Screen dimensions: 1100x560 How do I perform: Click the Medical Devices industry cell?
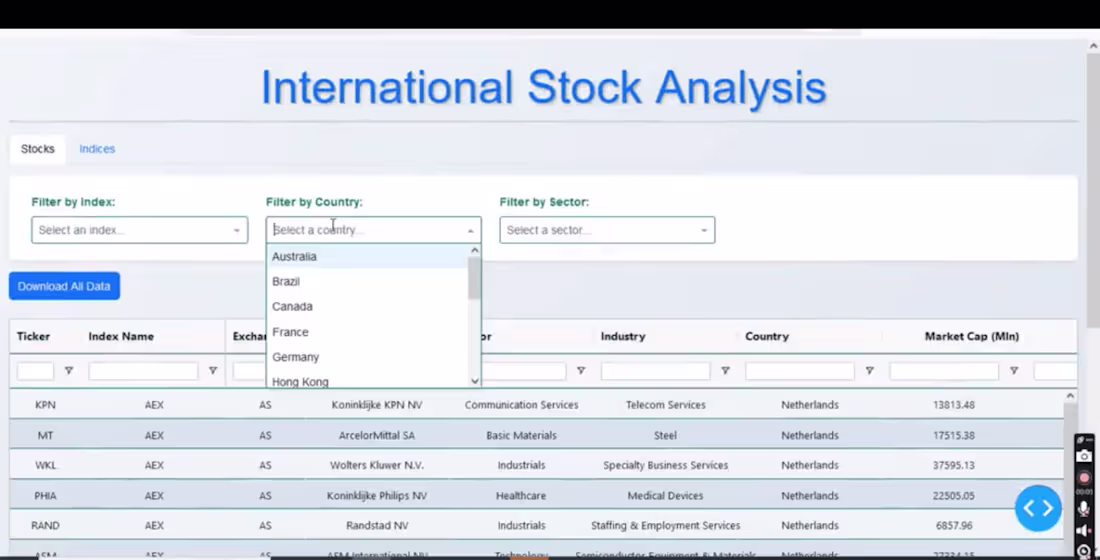(x=666, y=495)
